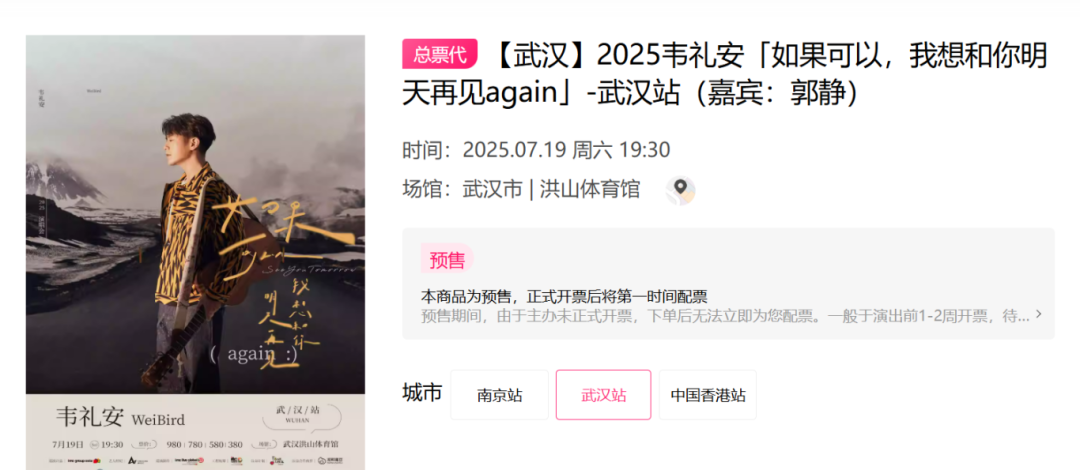Viewport: 1080px width, 470px height.
Task: Select the 中国香港站 city option
Action: 707,395
